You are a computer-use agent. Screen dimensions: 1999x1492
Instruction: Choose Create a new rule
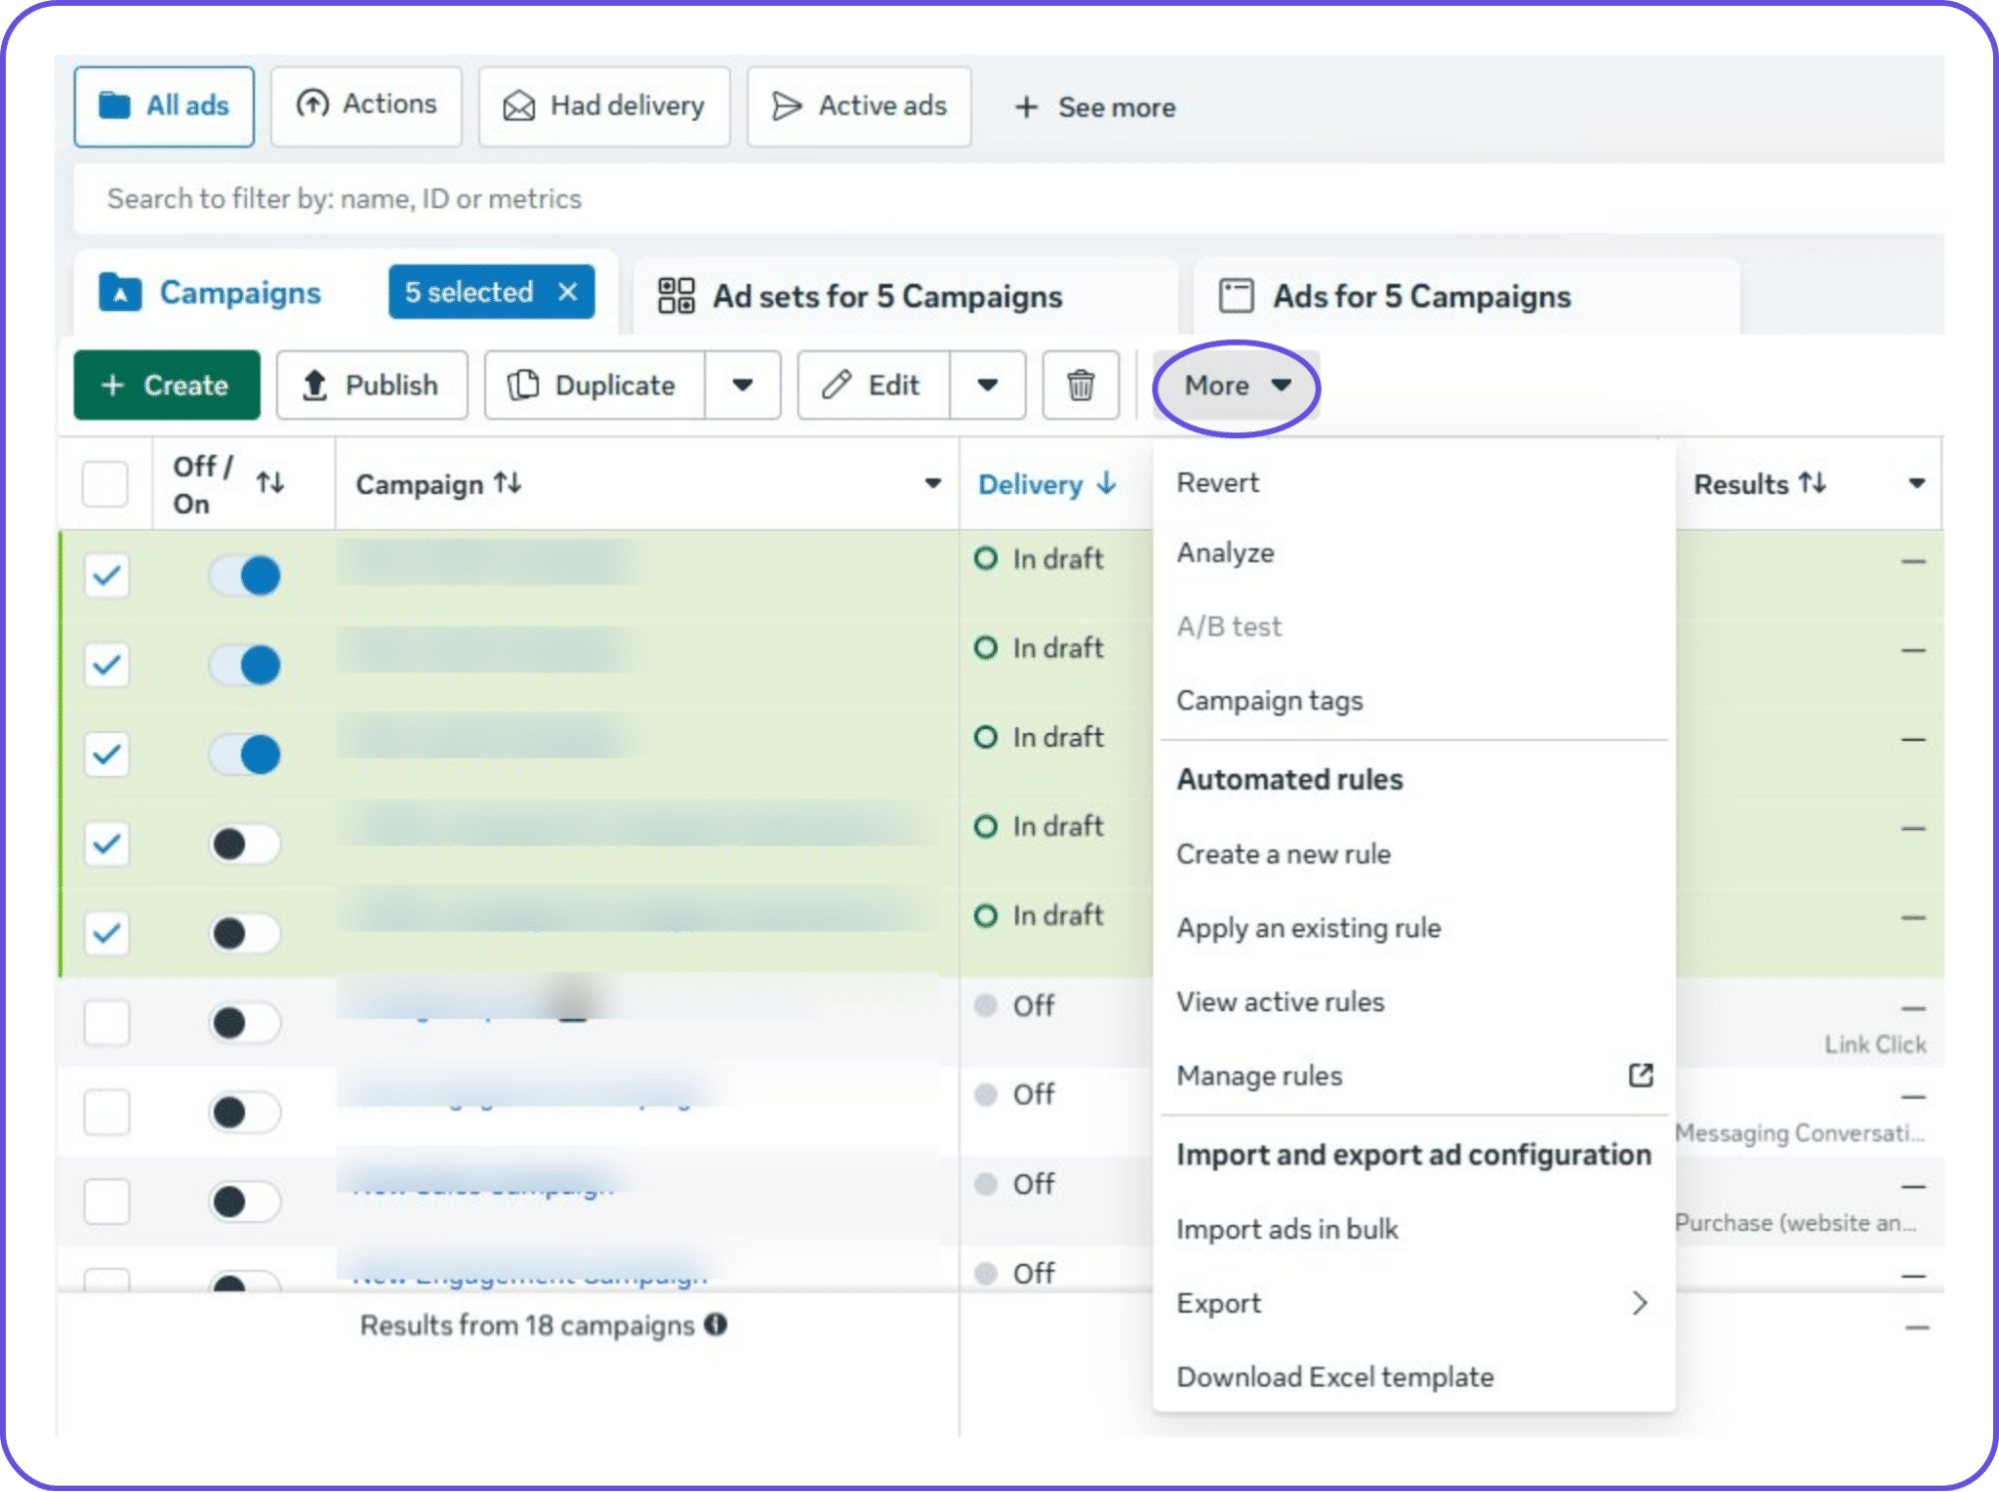click(x=1414, y=854)
